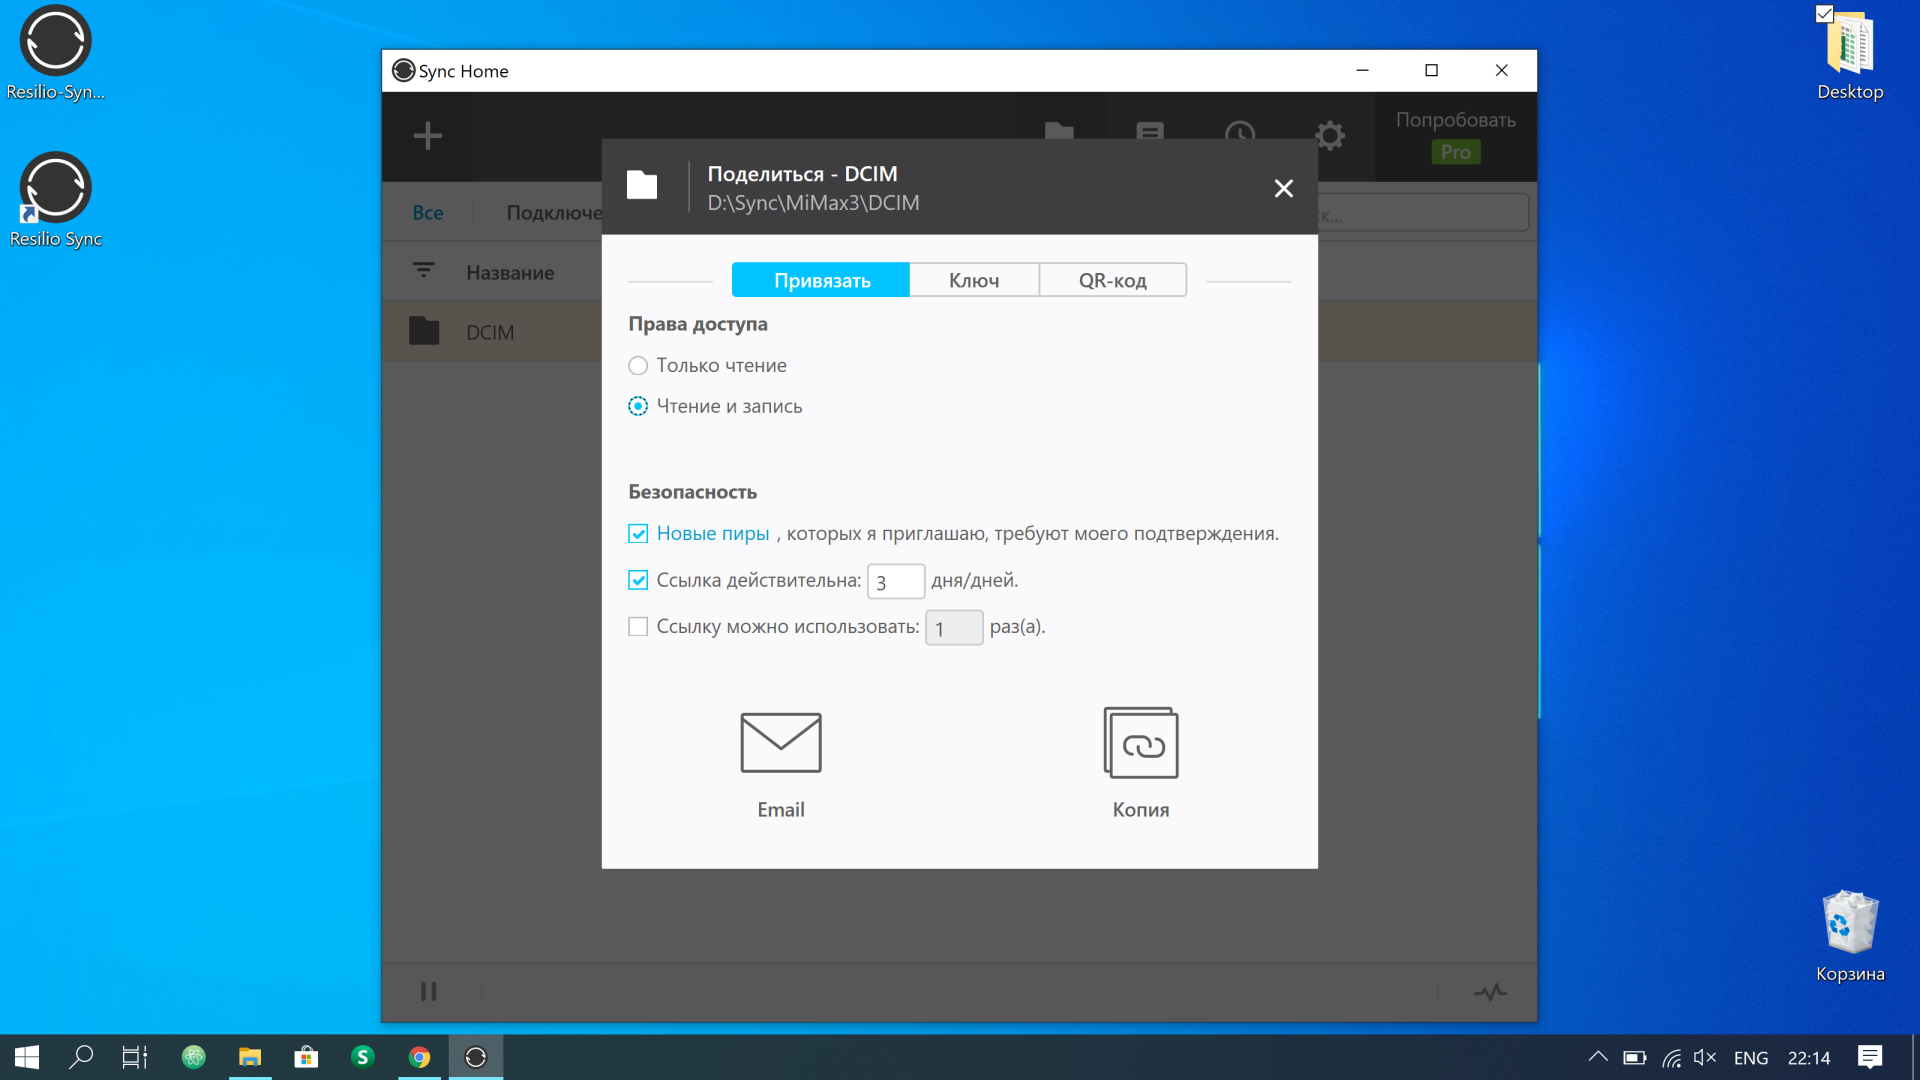Click the Новые пиры link
Viewport: 1920px width, 1080px height.
pyautogui.click(x=713, y=533)
